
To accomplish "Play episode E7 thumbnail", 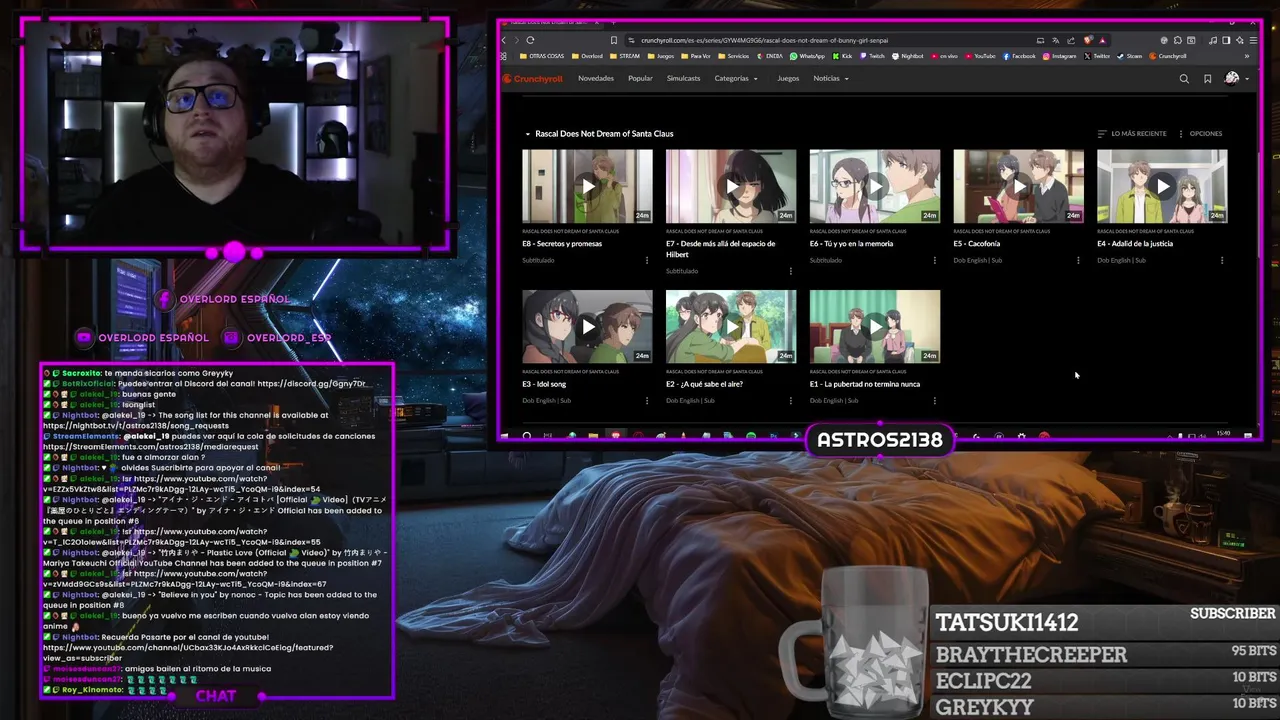I will click(731, 186).
